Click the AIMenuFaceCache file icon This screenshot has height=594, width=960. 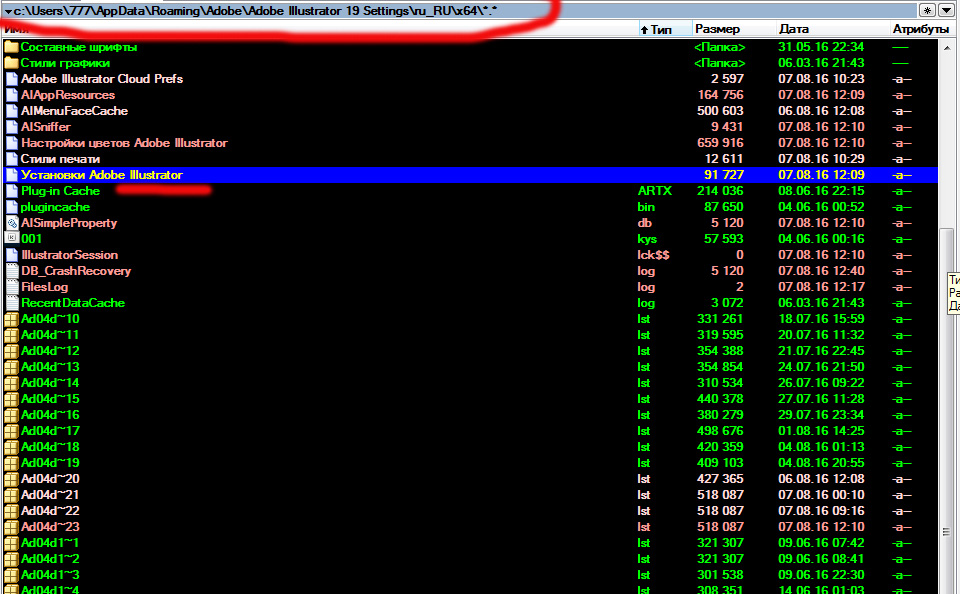click(12, 111)
